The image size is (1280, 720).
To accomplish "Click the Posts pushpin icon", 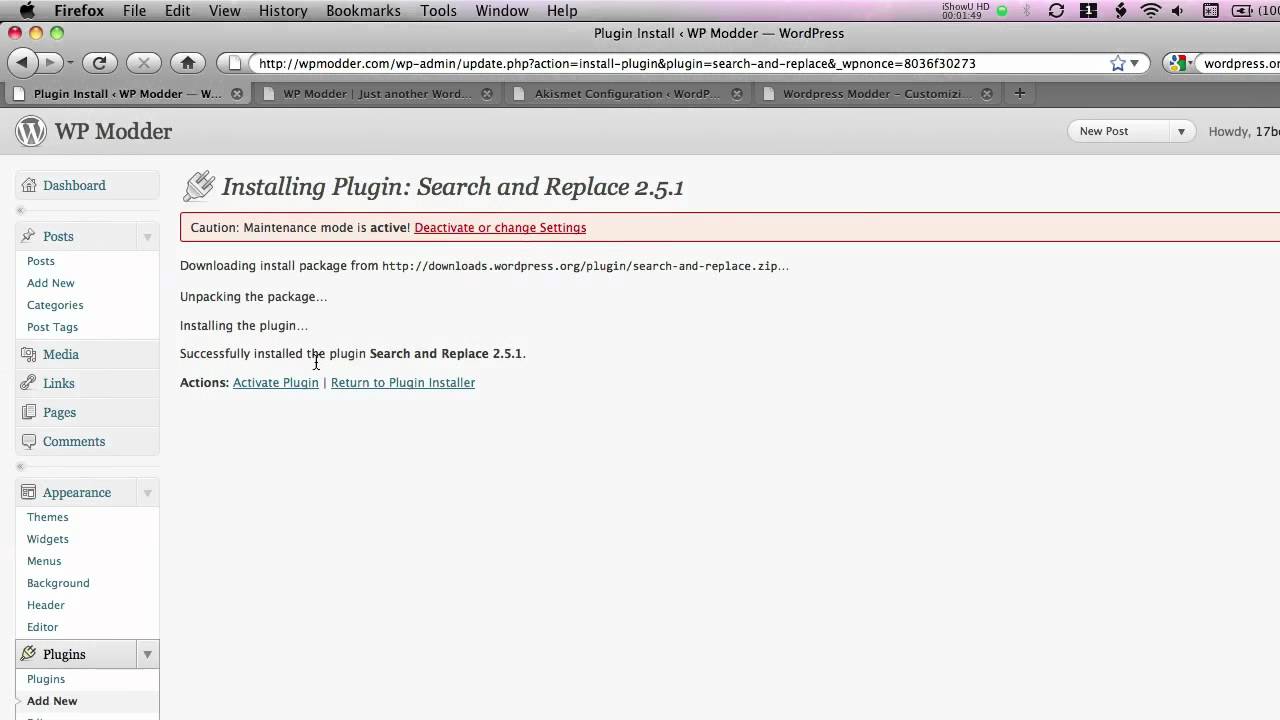I will pos(28,236).
